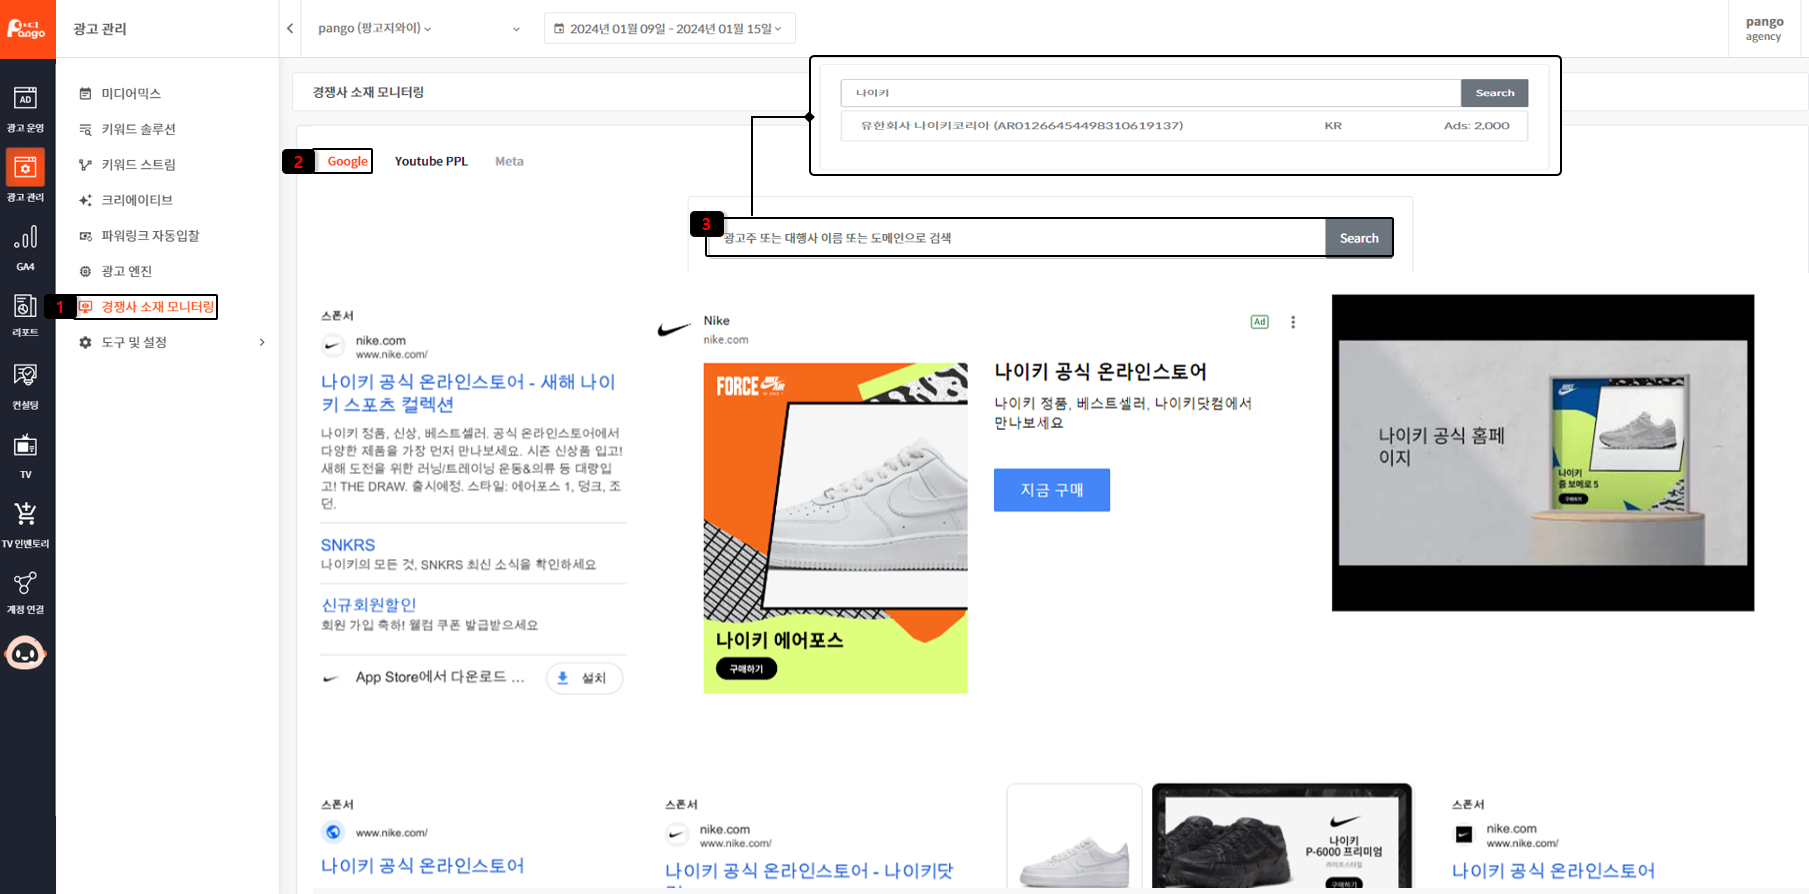The height and width of the screenshot is (894, 1809).
Task: Open the 나이키 공식 온라인스토어 - 새해 link
Action: (468, 393)
